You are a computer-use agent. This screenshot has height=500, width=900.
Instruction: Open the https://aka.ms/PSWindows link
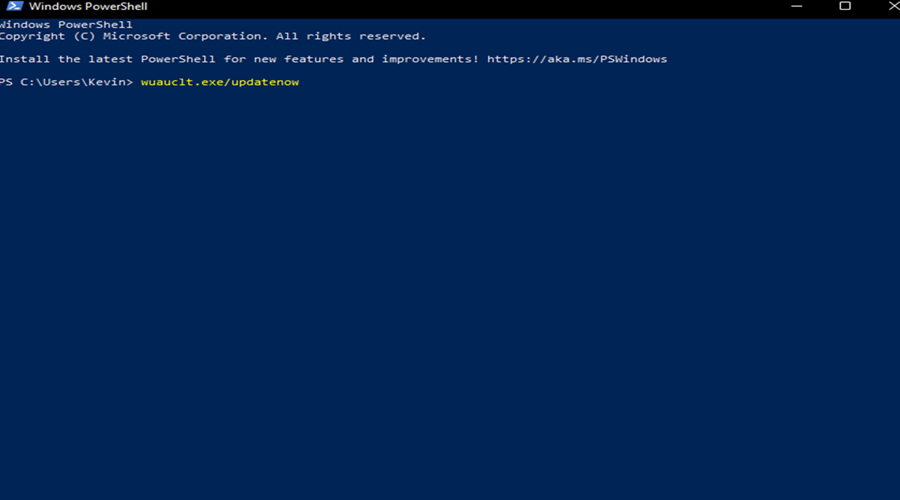(x=577, y=59)
